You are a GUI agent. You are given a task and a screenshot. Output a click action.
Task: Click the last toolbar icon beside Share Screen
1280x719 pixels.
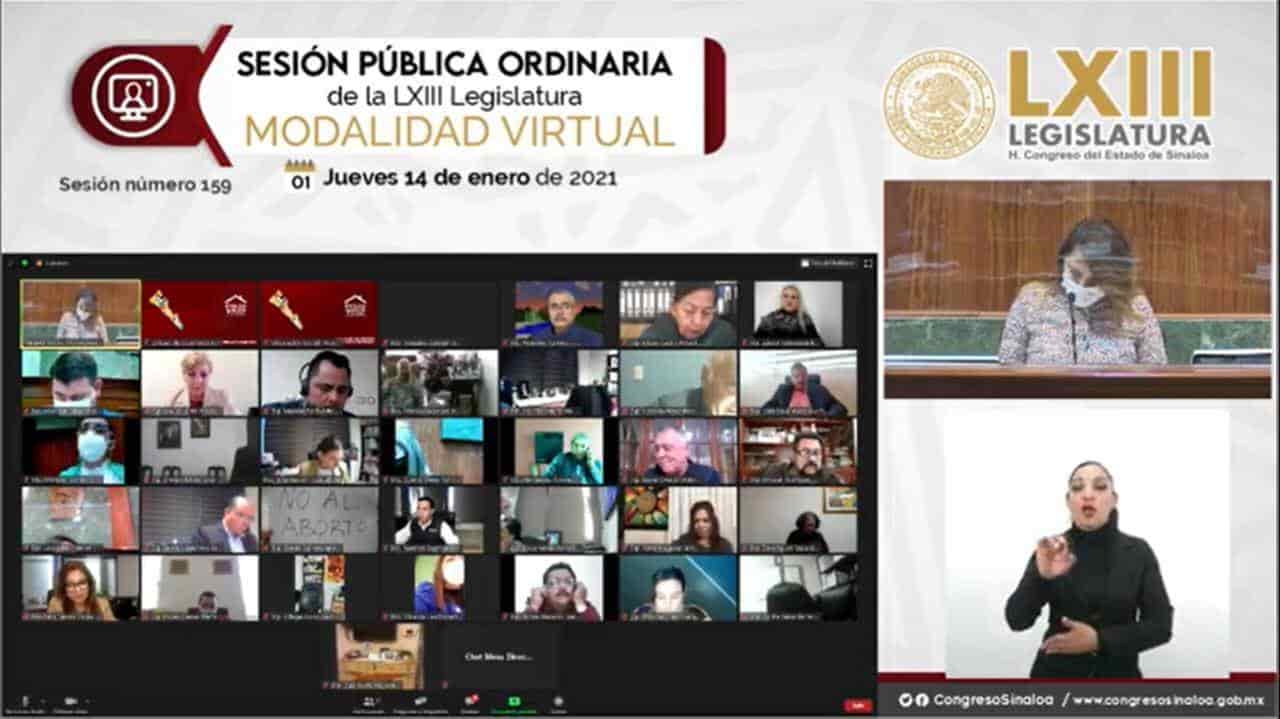[x=558, y=702]
